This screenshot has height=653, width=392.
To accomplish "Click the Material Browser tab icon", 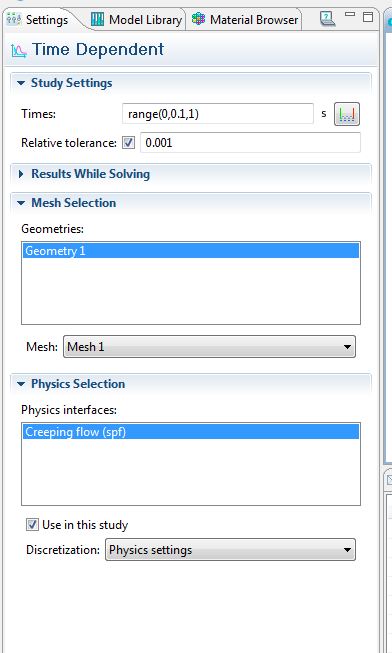I will [198, 19].
